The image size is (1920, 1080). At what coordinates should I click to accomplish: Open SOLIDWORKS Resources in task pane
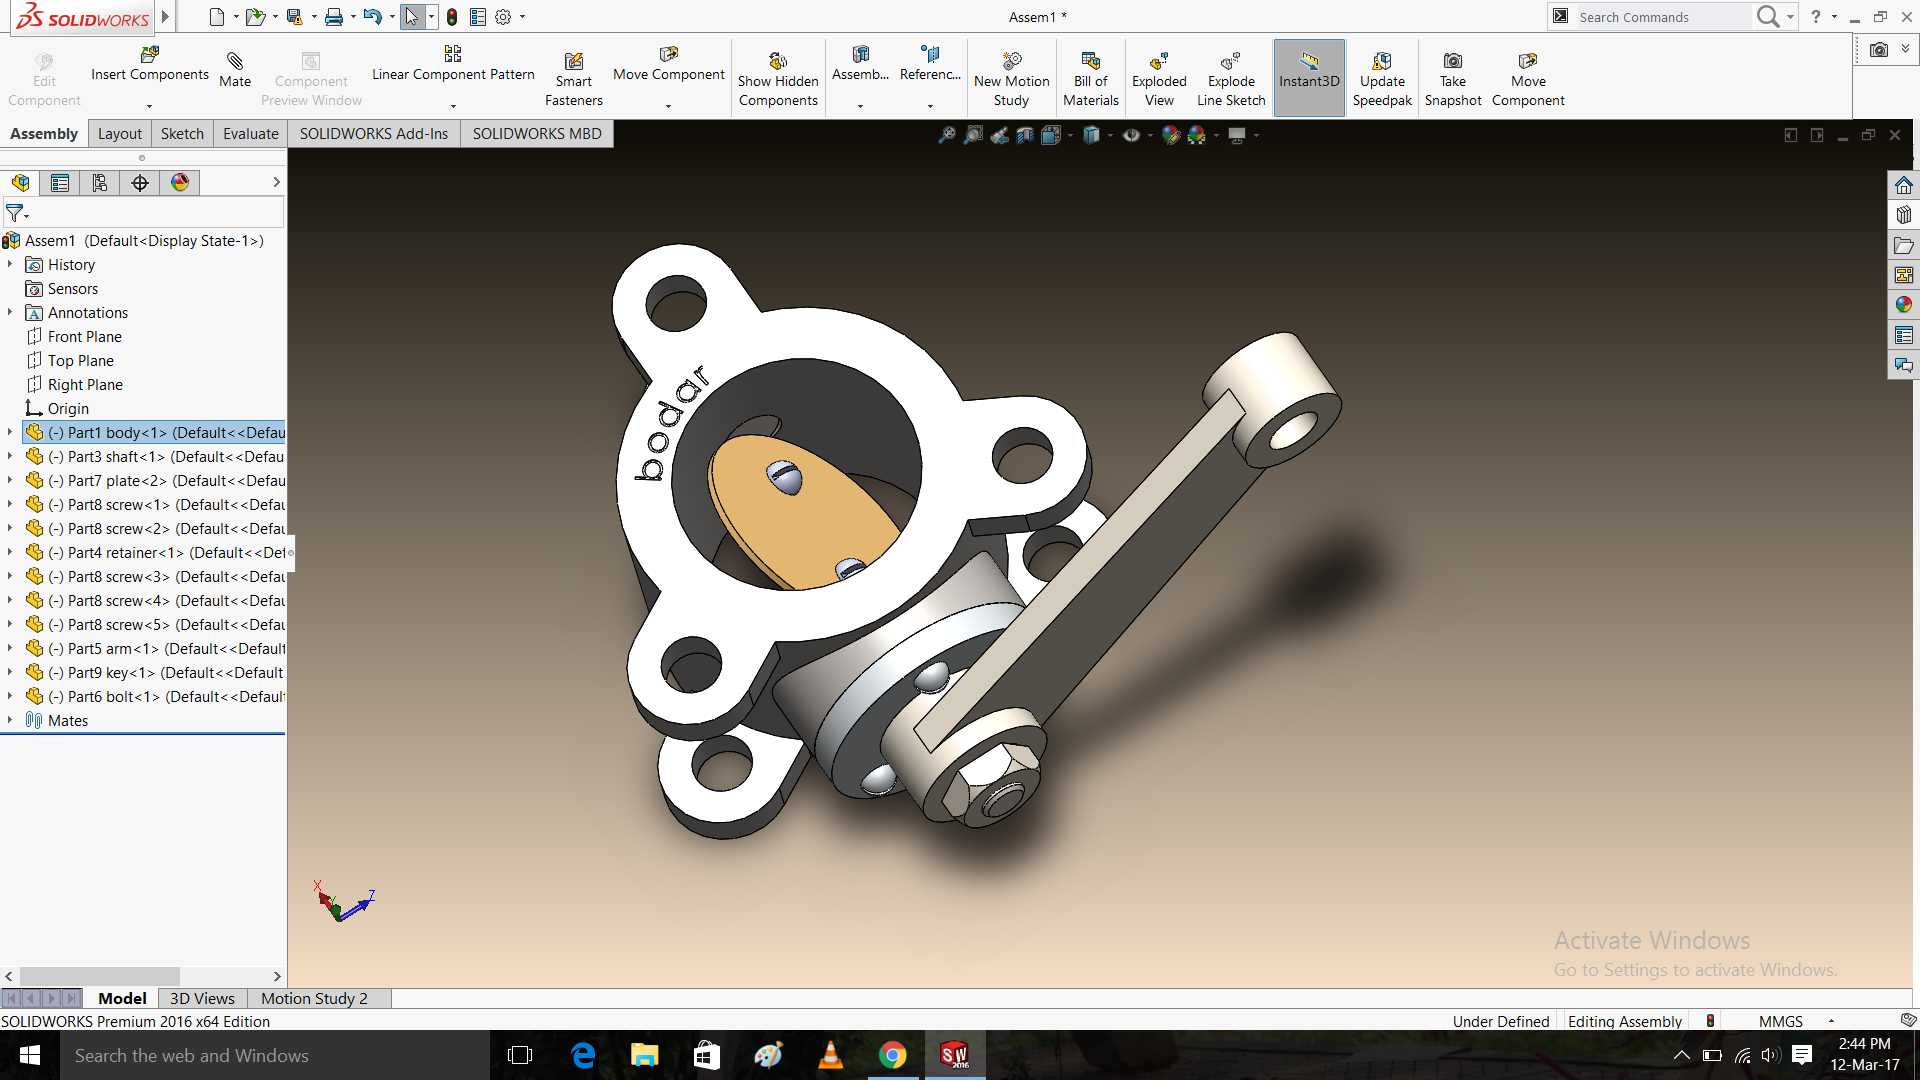click(1903, 185)
